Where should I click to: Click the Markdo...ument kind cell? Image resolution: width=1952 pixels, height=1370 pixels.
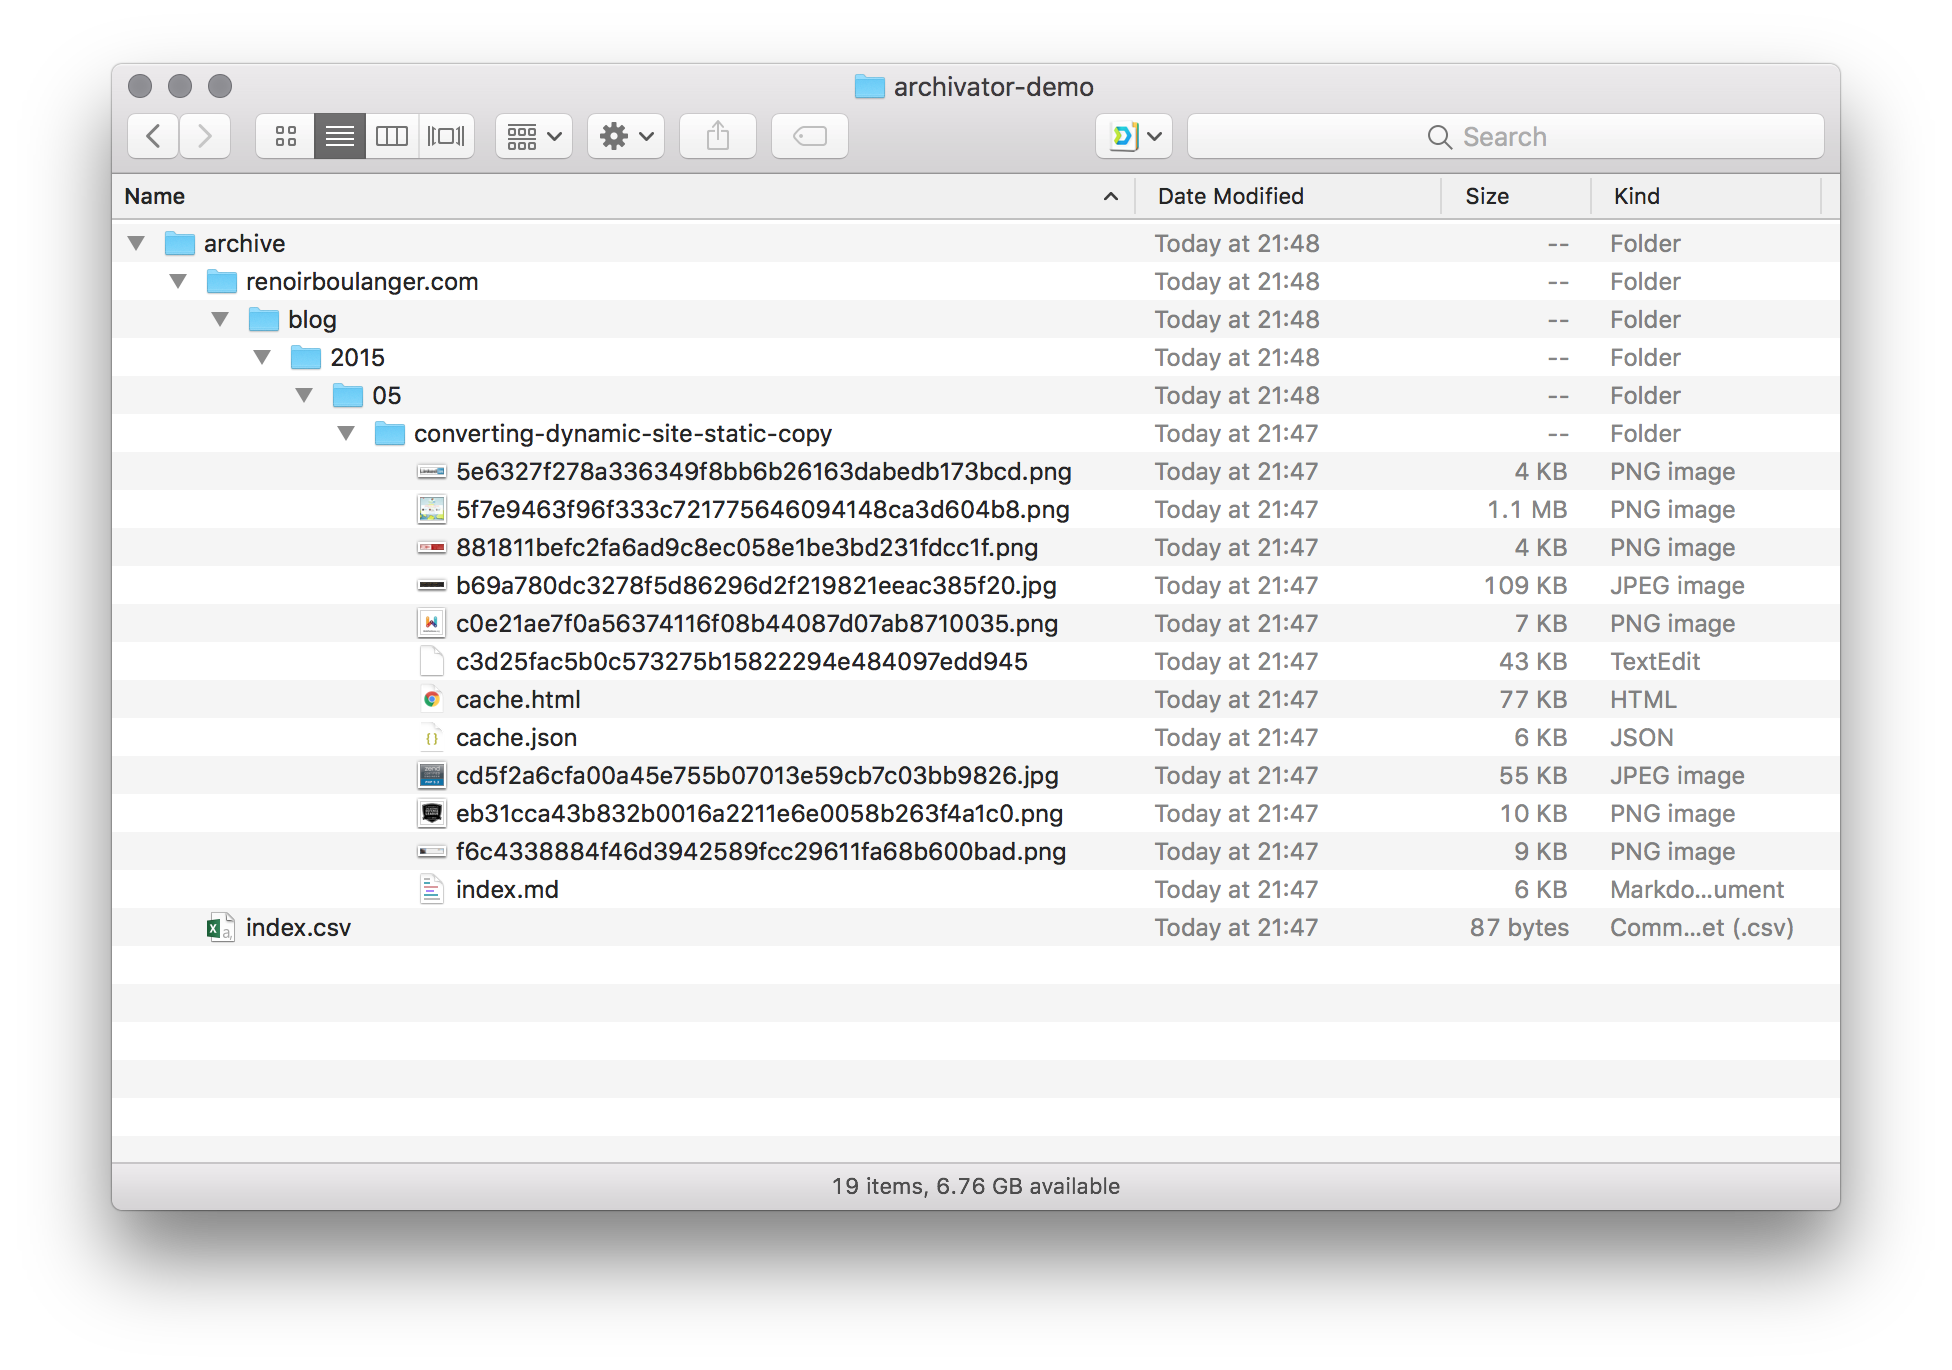coord(1697,889)
